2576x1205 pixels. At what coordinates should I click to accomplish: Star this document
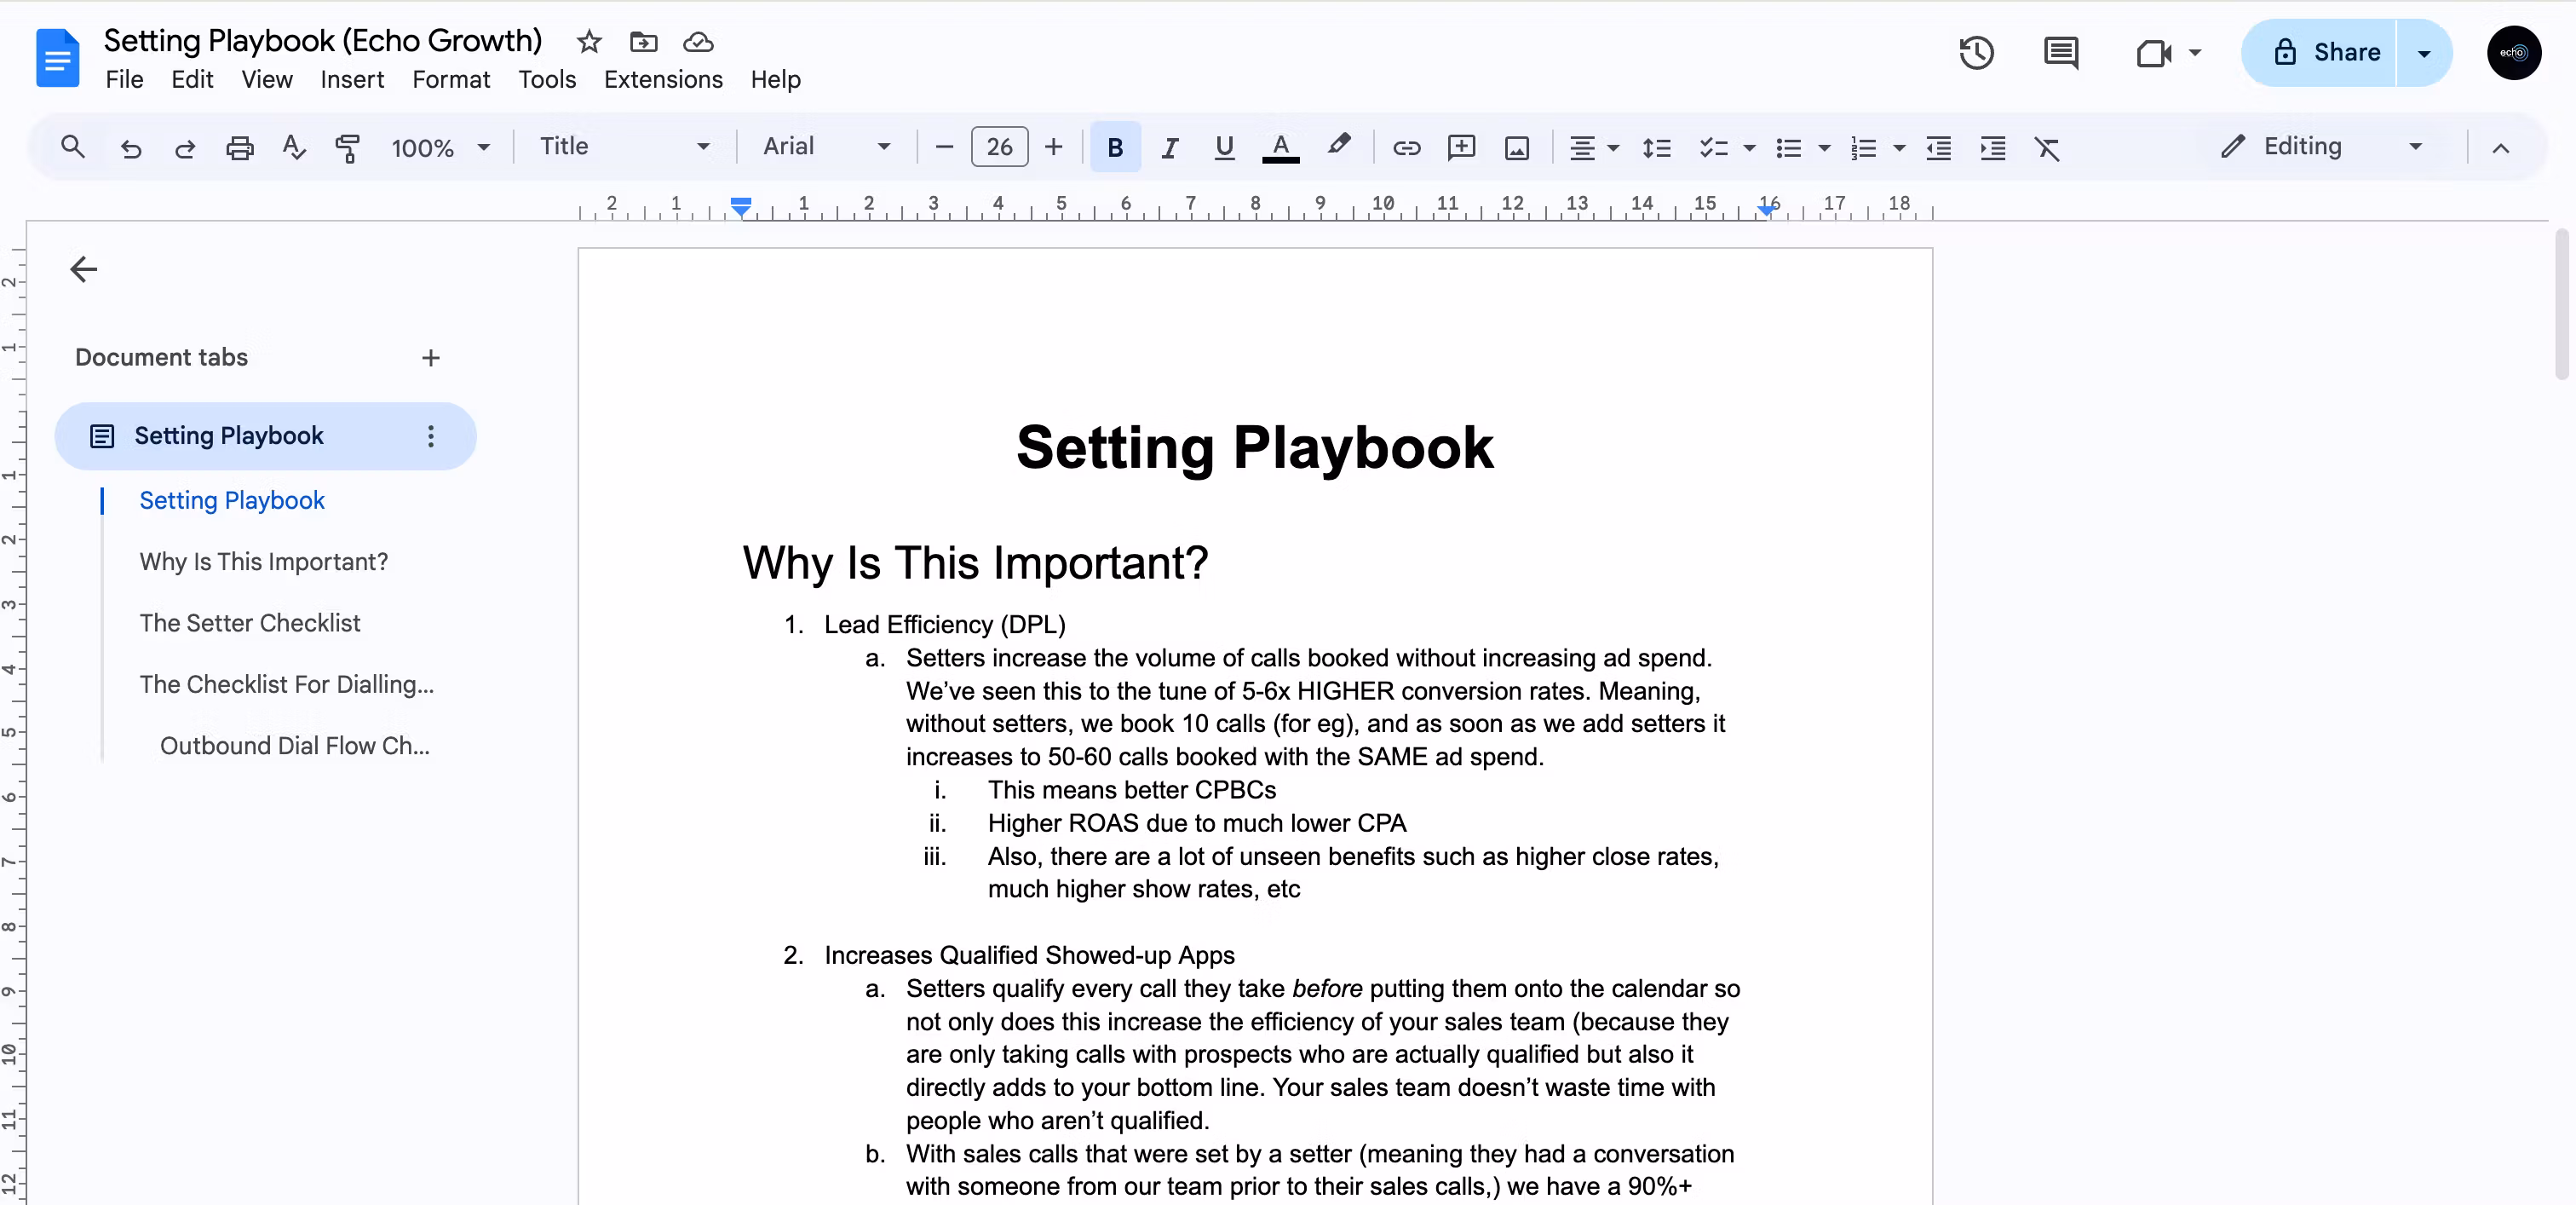[x=589, y=42]
